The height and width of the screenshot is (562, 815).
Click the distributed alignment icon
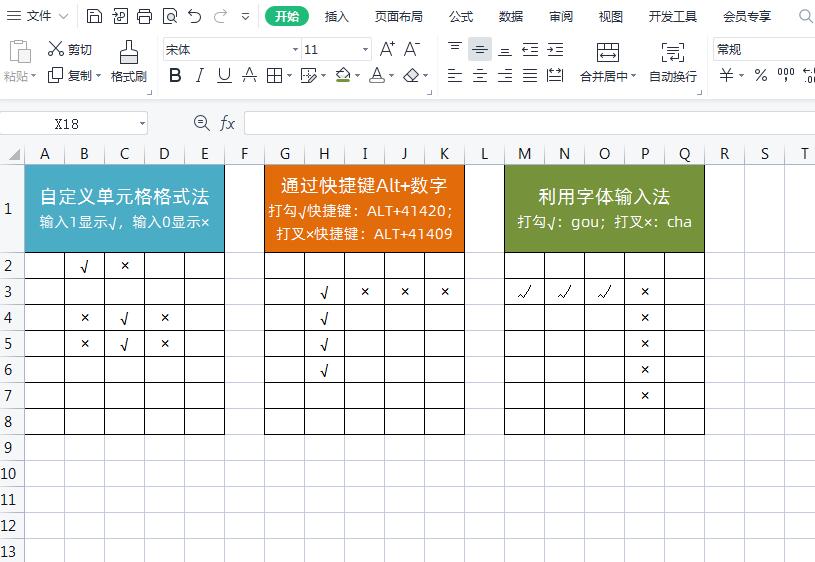555,76
